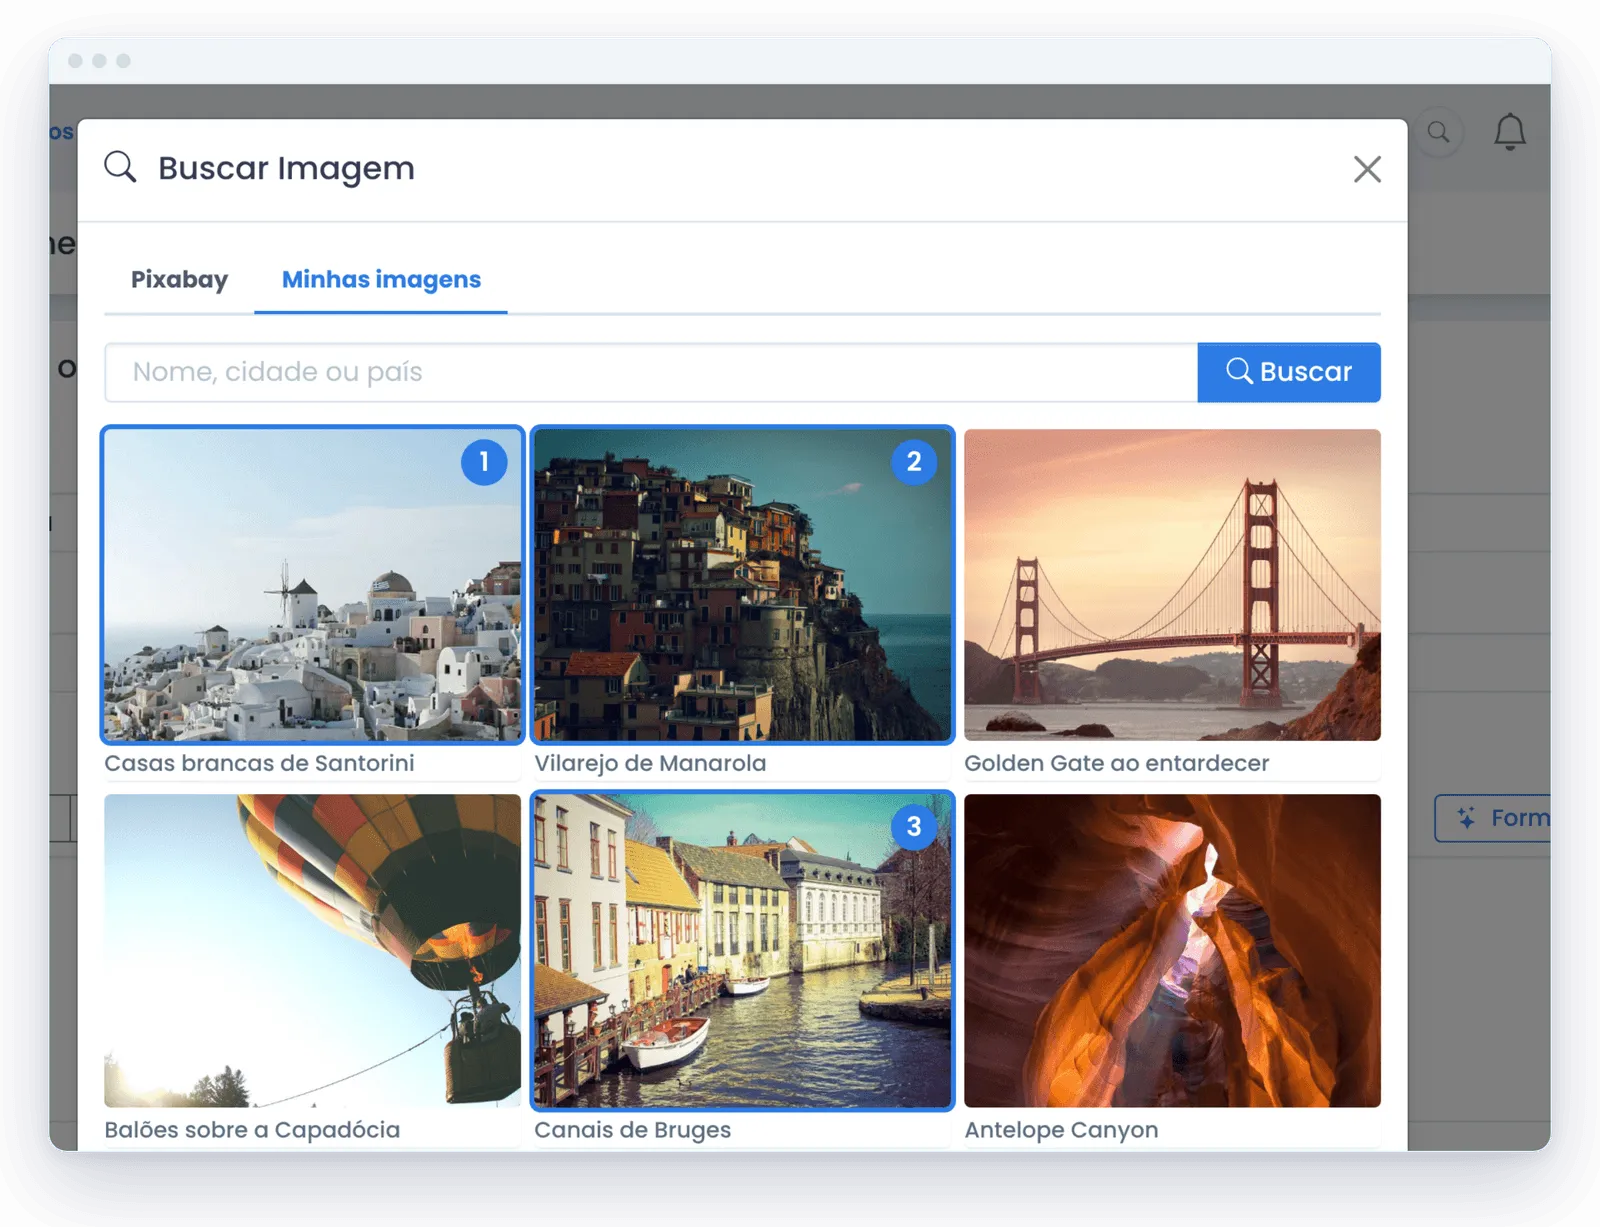Open the Minhas imagens tab
The width and height of the screenshot is (1600, 1227).
pos(381,279)
